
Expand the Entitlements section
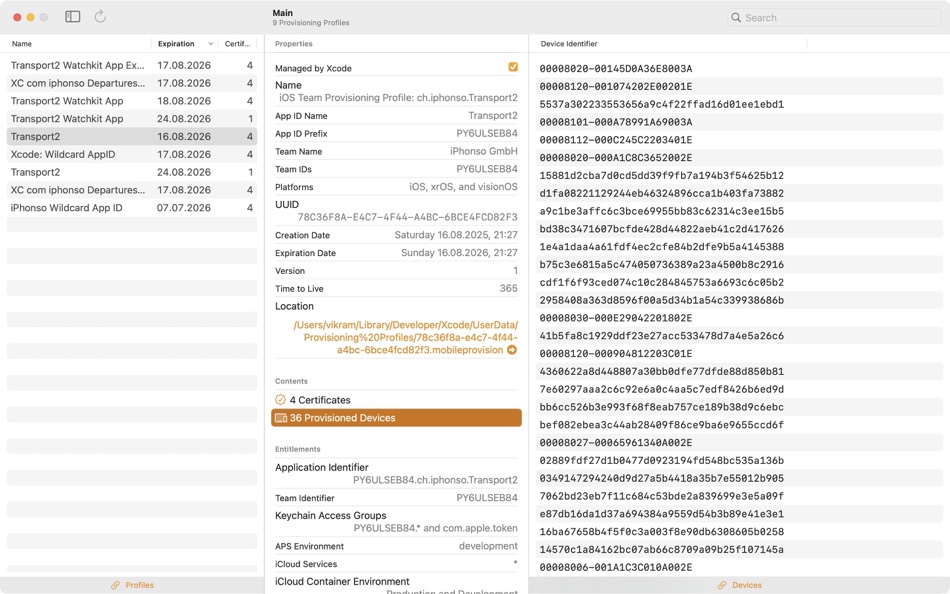[296, 447]
